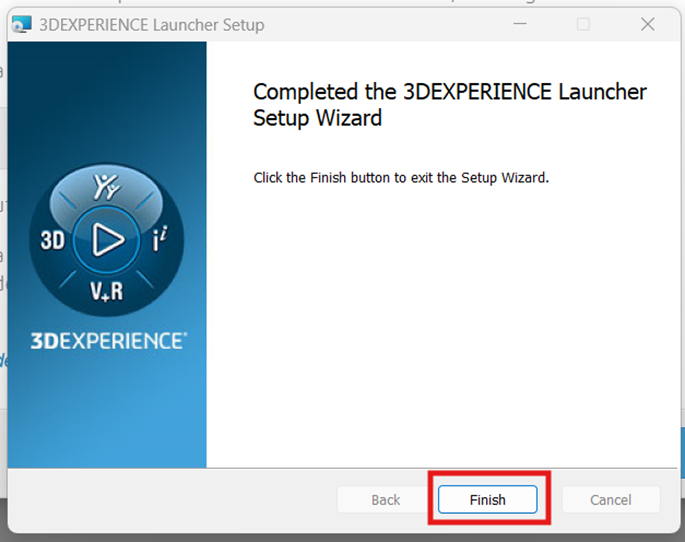This screenshot has width=685, height=542.
Task: Click the Cancel button
Action: [610, 499]
